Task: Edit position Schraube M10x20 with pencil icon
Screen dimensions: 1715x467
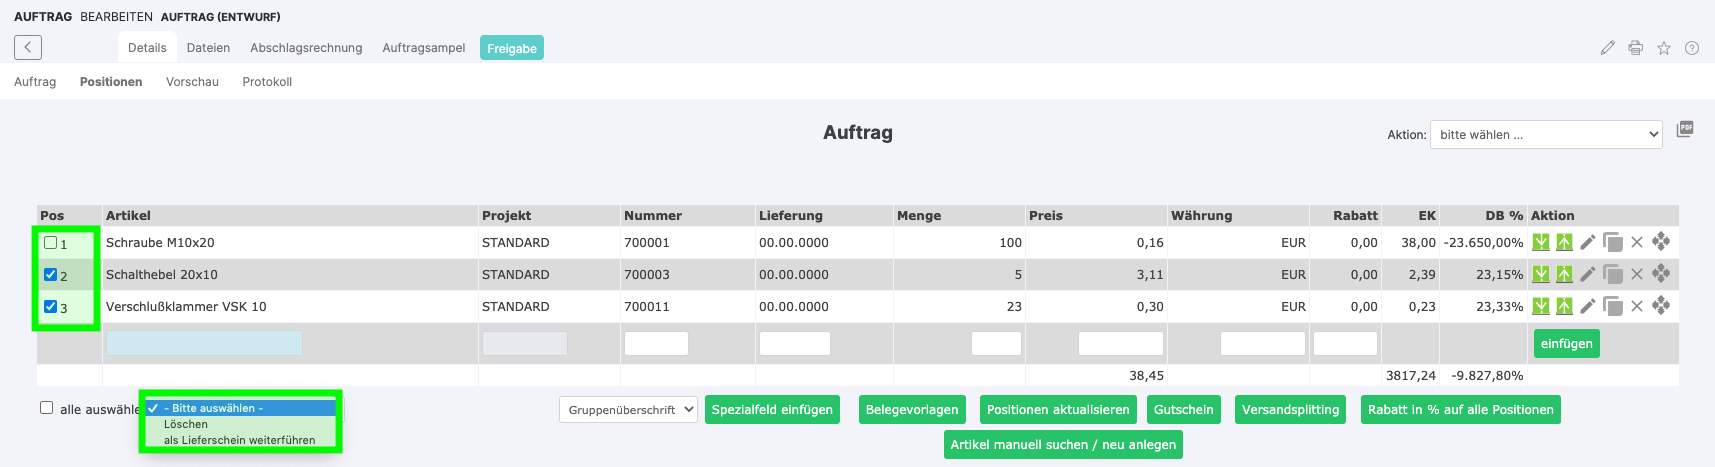Action: [x=1588, y=242]
